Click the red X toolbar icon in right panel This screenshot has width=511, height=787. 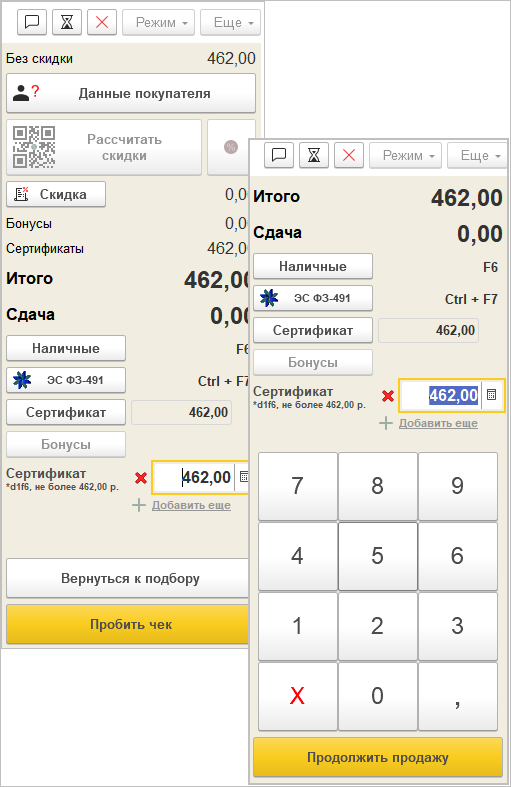click(x=349, y=155)
